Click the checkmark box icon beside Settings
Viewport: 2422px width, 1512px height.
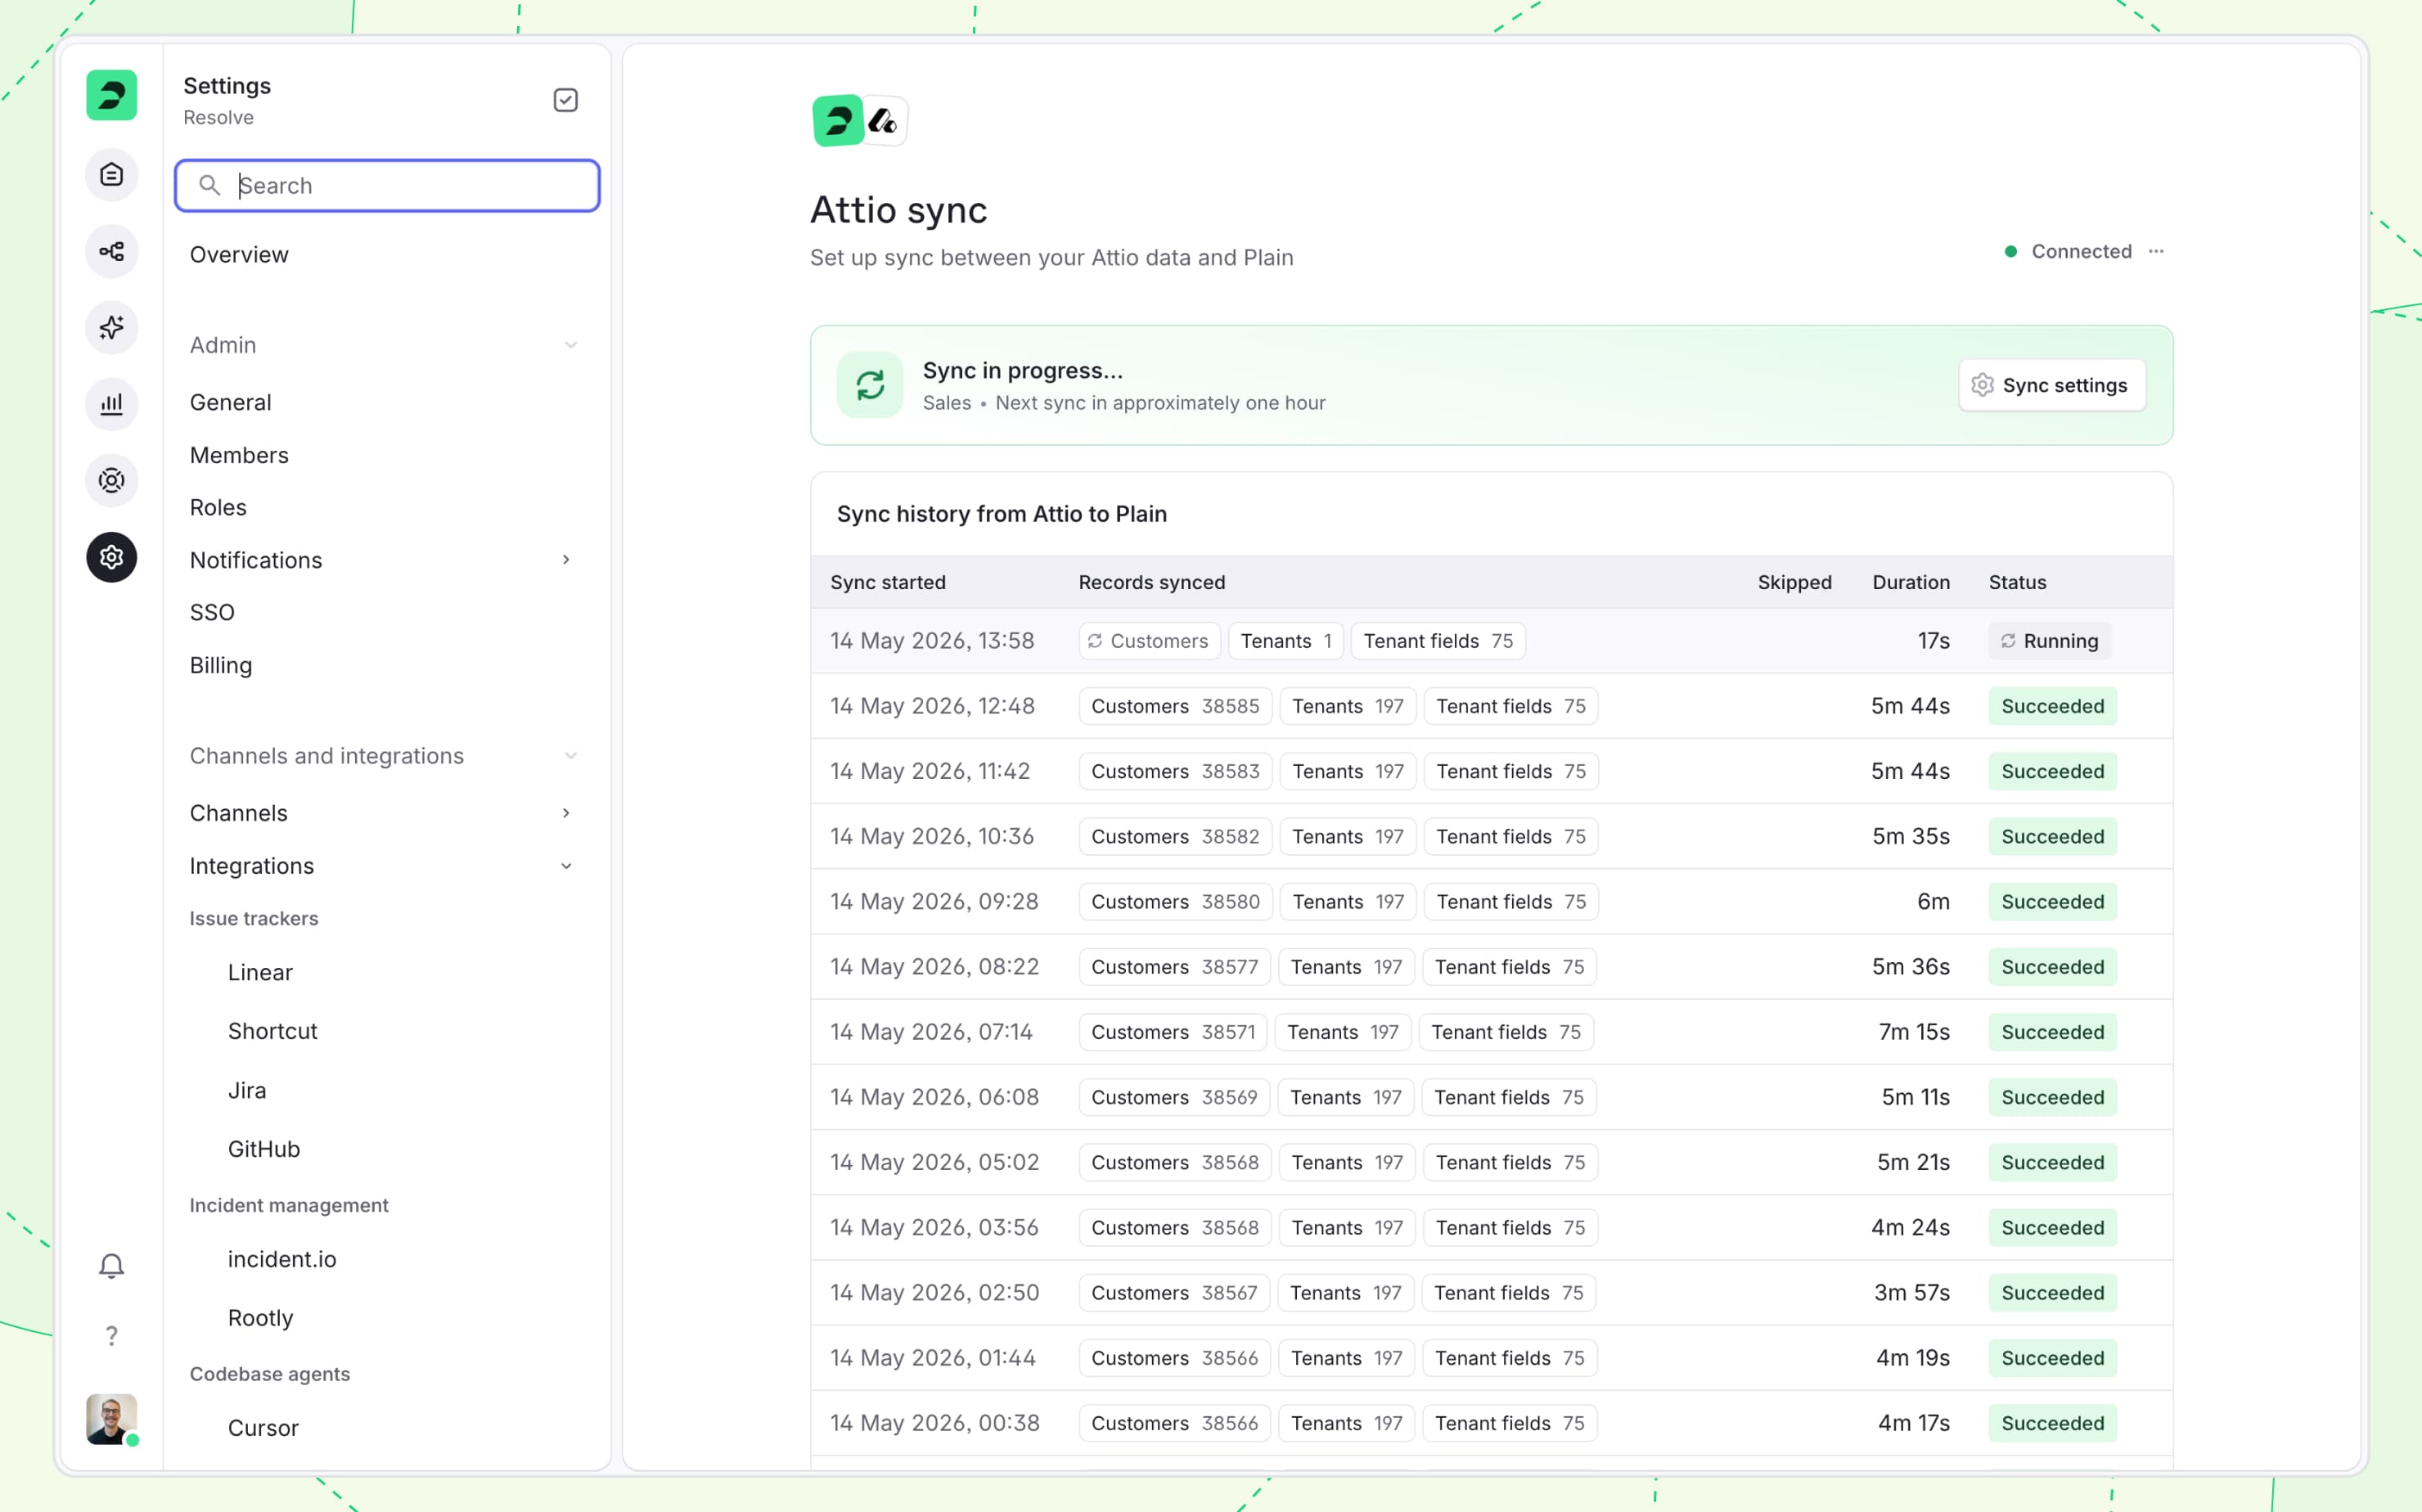(565, 100)
